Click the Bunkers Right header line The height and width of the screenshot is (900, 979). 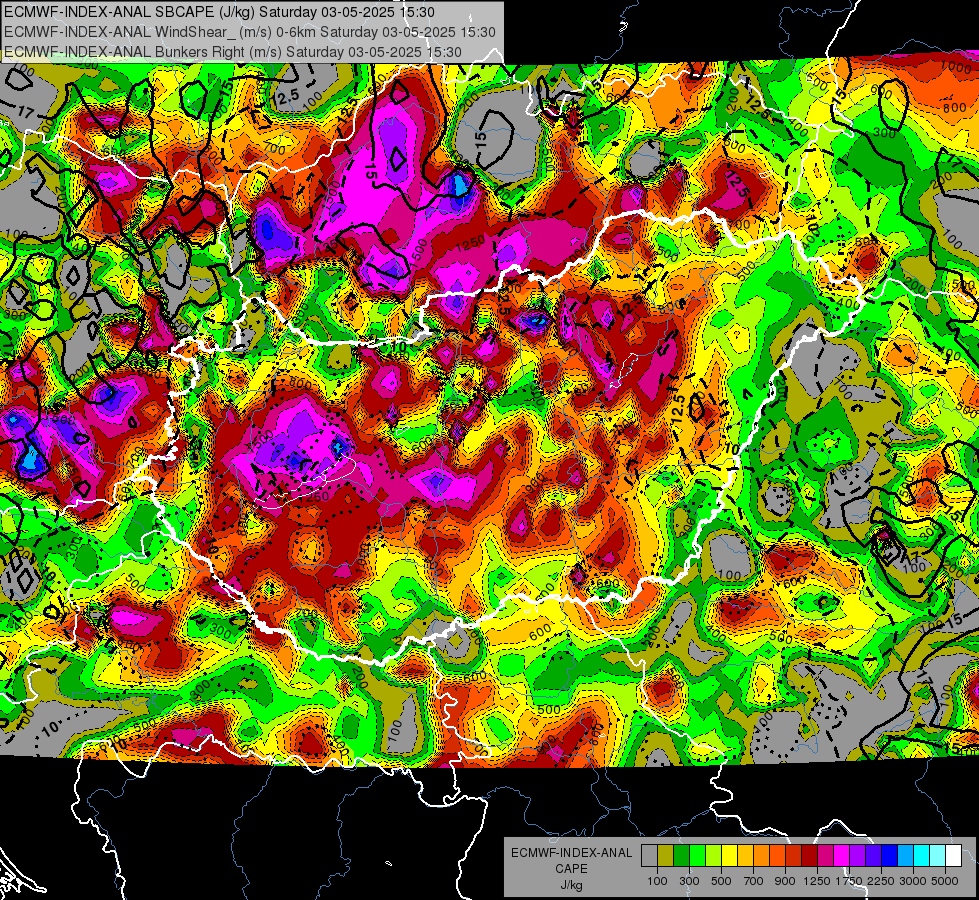(233, 52)
